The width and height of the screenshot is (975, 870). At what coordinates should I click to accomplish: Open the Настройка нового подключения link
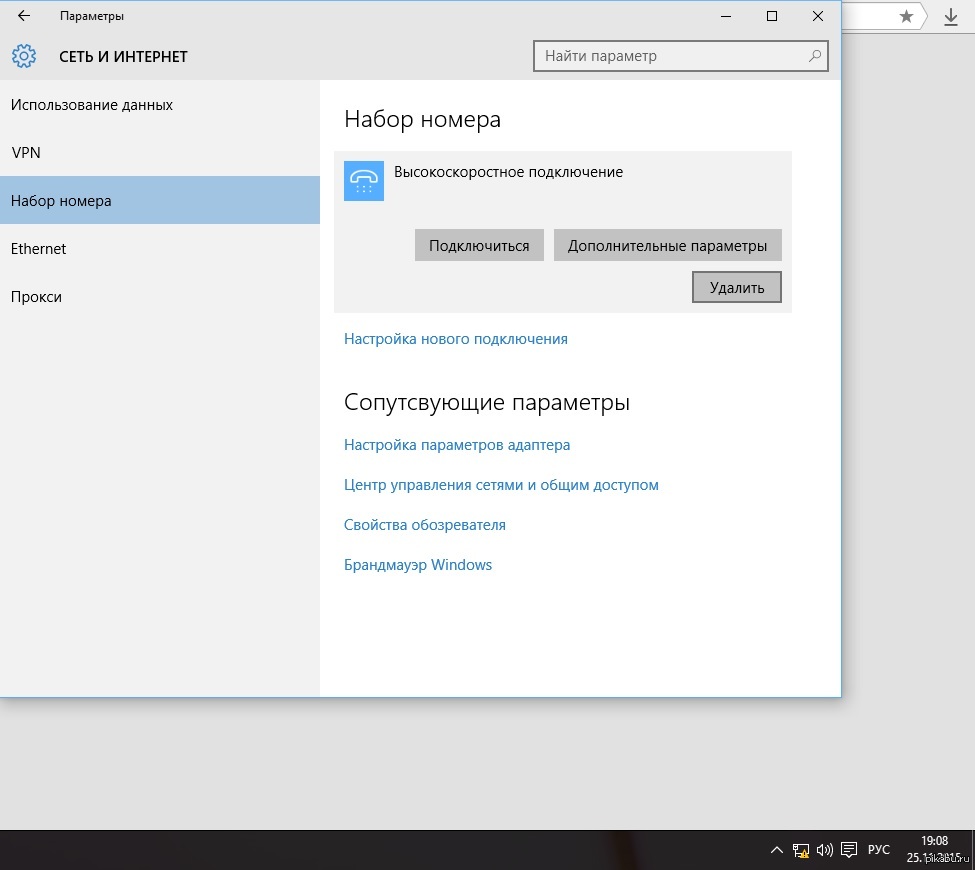pos(456,339)
